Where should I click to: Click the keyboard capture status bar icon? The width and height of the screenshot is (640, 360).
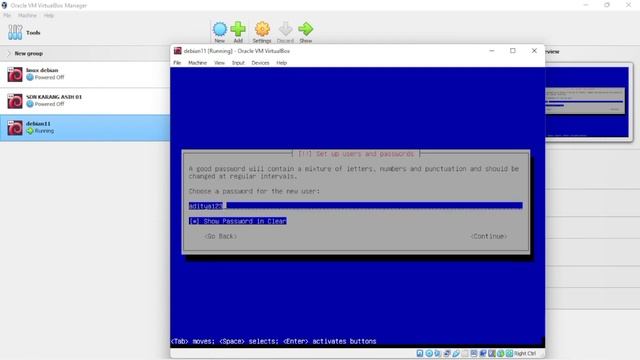pos(509,353)
